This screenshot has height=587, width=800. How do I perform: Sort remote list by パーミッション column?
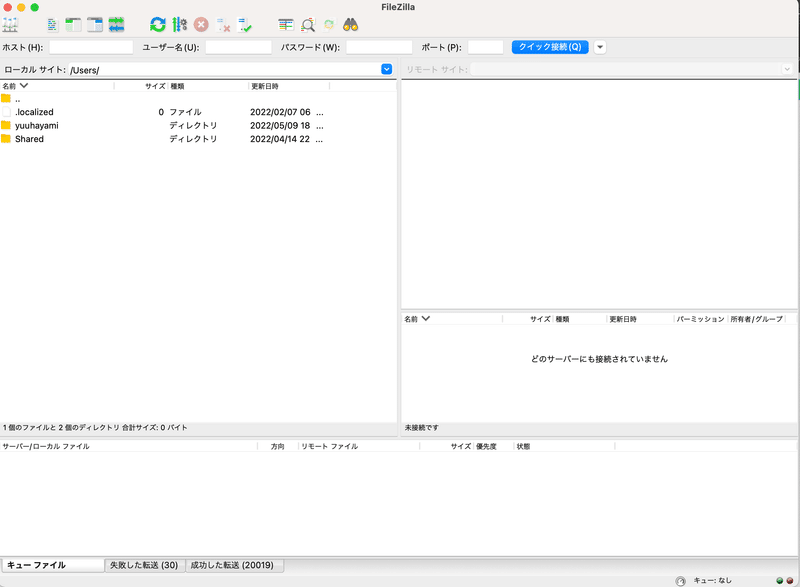[x=700, y=319]
